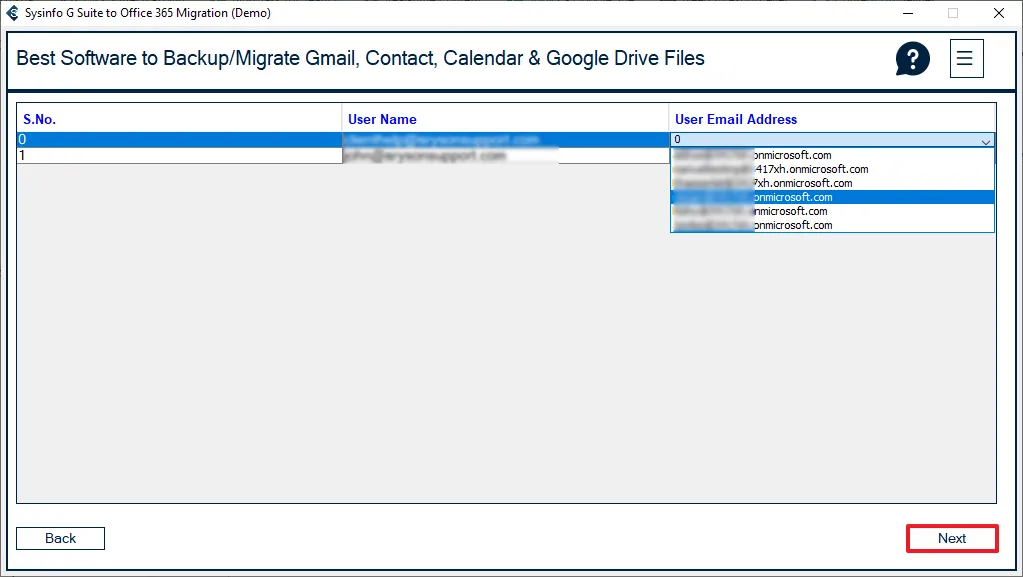This screenshot has height=577, width=1023.
Task: Select the nmicrosoft.com option fifth in dropdown
Action: click(x=832, y=211)
